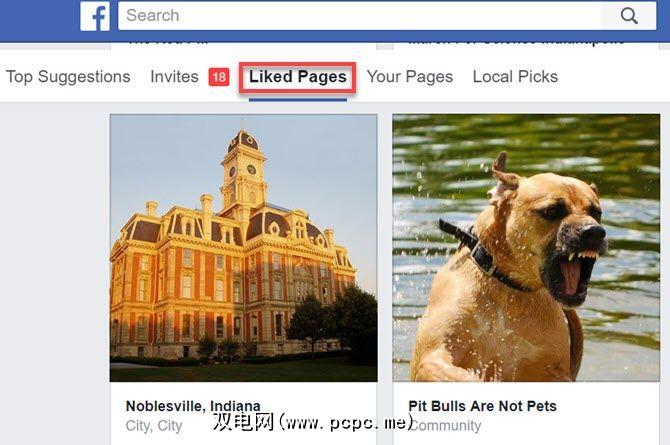Screen dimensions: 670x445
Task: Focus the Search input field
Action: click(360, 16)
